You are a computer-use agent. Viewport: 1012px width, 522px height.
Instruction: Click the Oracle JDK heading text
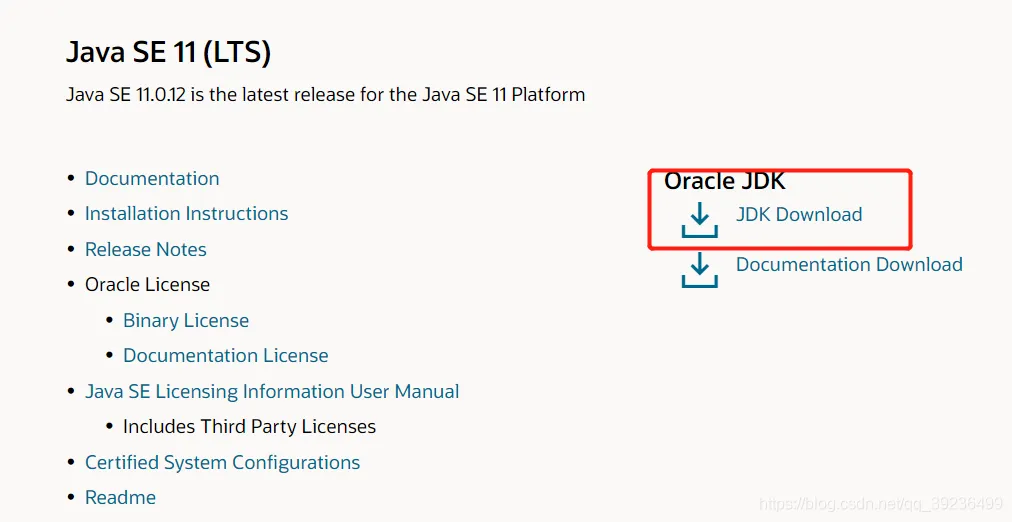(725, 181)
